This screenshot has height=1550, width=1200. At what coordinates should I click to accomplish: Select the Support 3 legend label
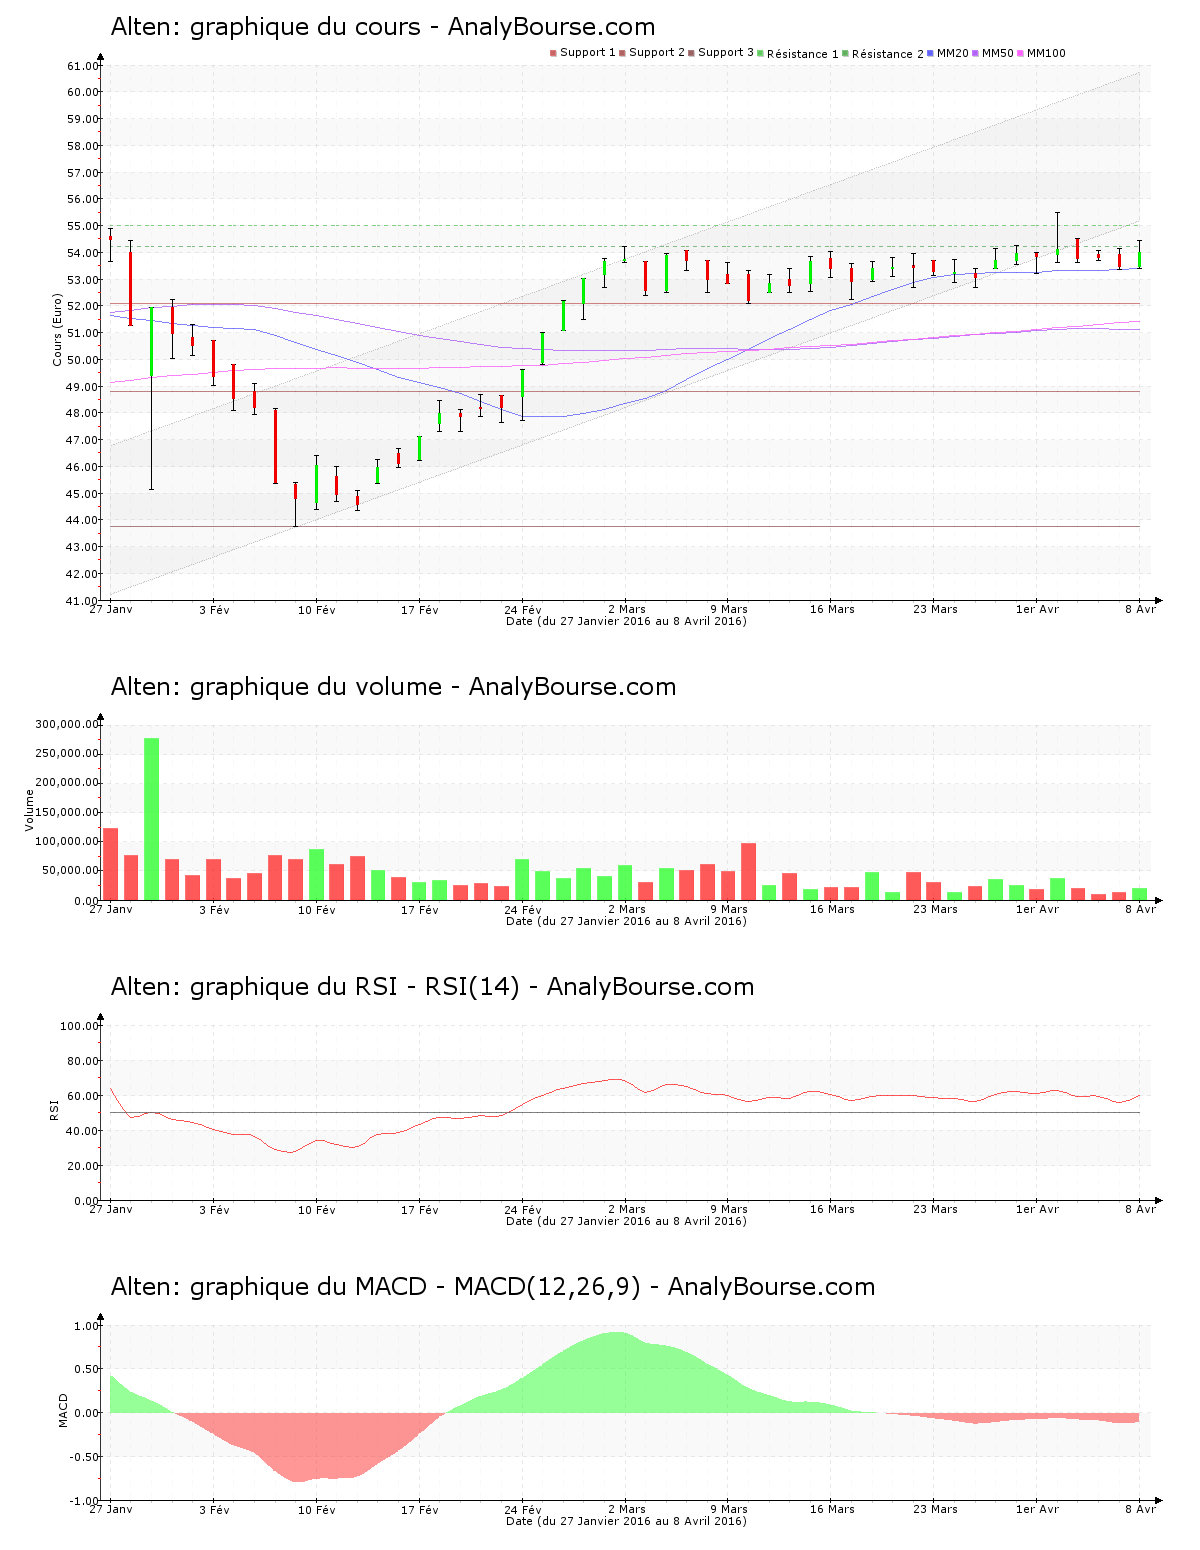(726, 53)
